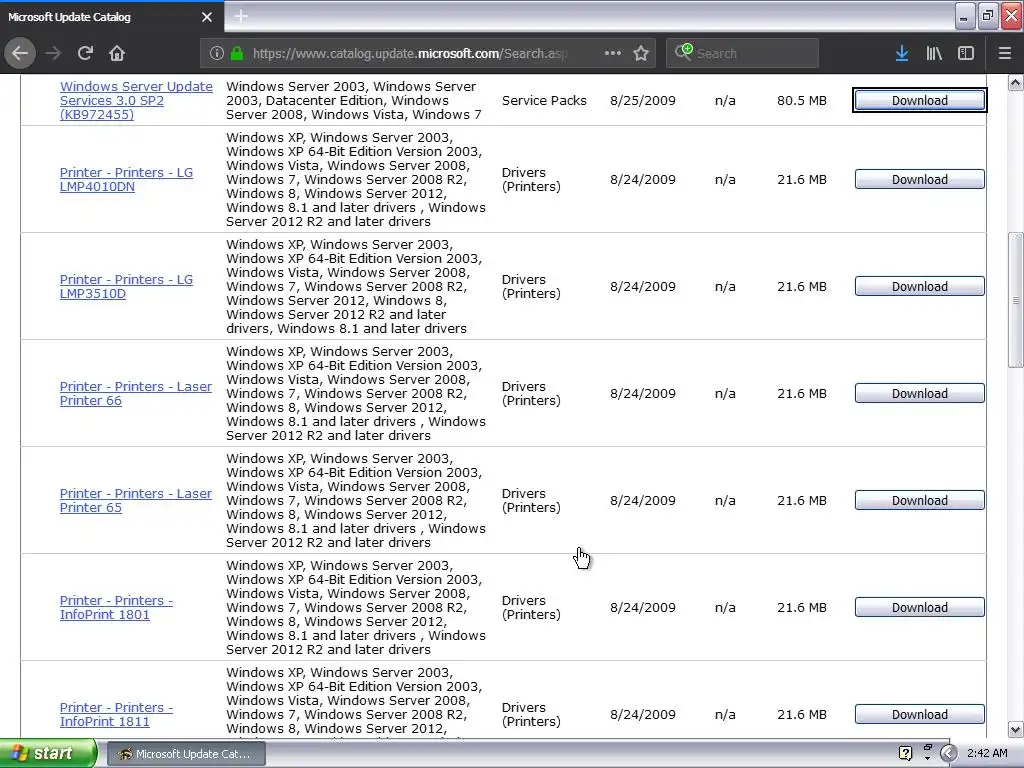
Task: Go back to the previous page
Action: coord(20,53)
